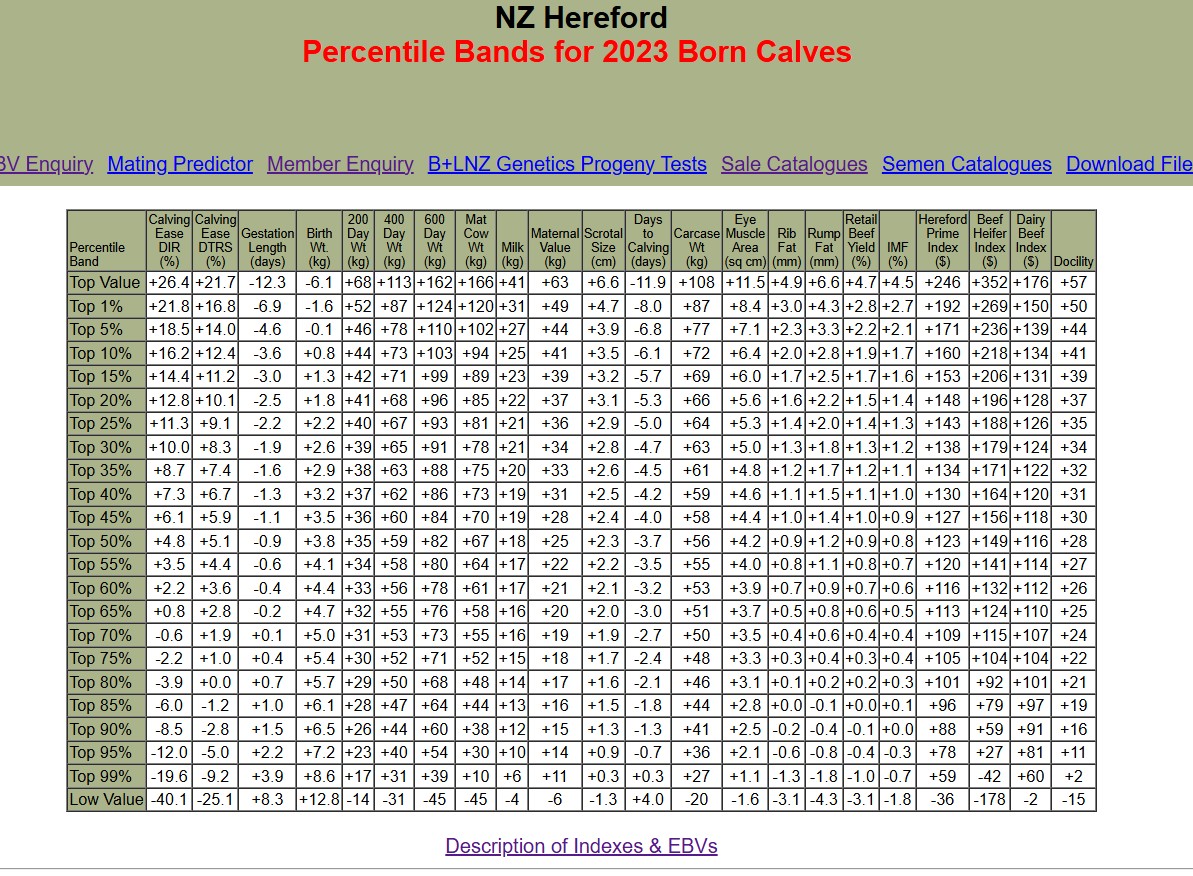The width and height of the screenshot is (1193, 876).
Task: Click the Birth Wt. column header
Action: pyautogui.click(x=319, y=241)
